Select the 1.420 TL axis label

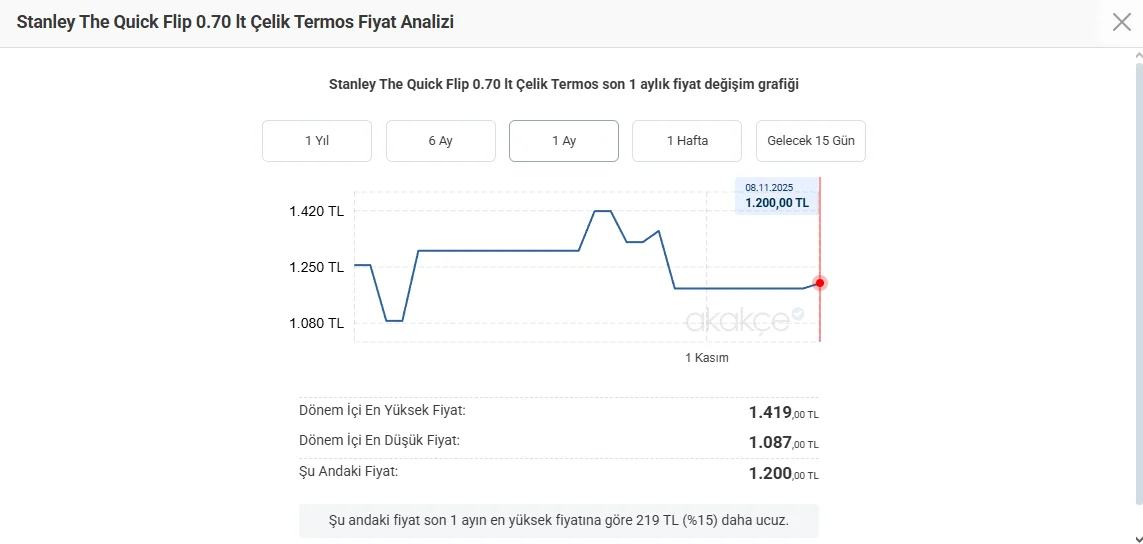[316, 211]
